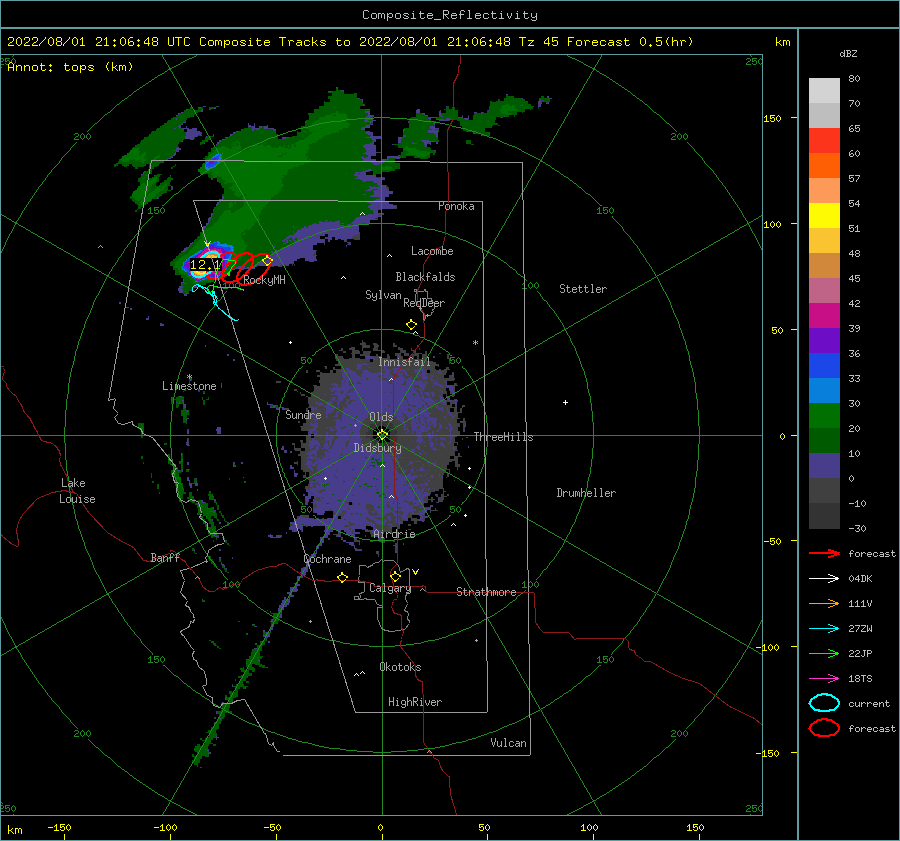This screenshot has width=900, height=841.
Task: Click the yellow radar site marker near Didsbury
Action: click(382, 435)
